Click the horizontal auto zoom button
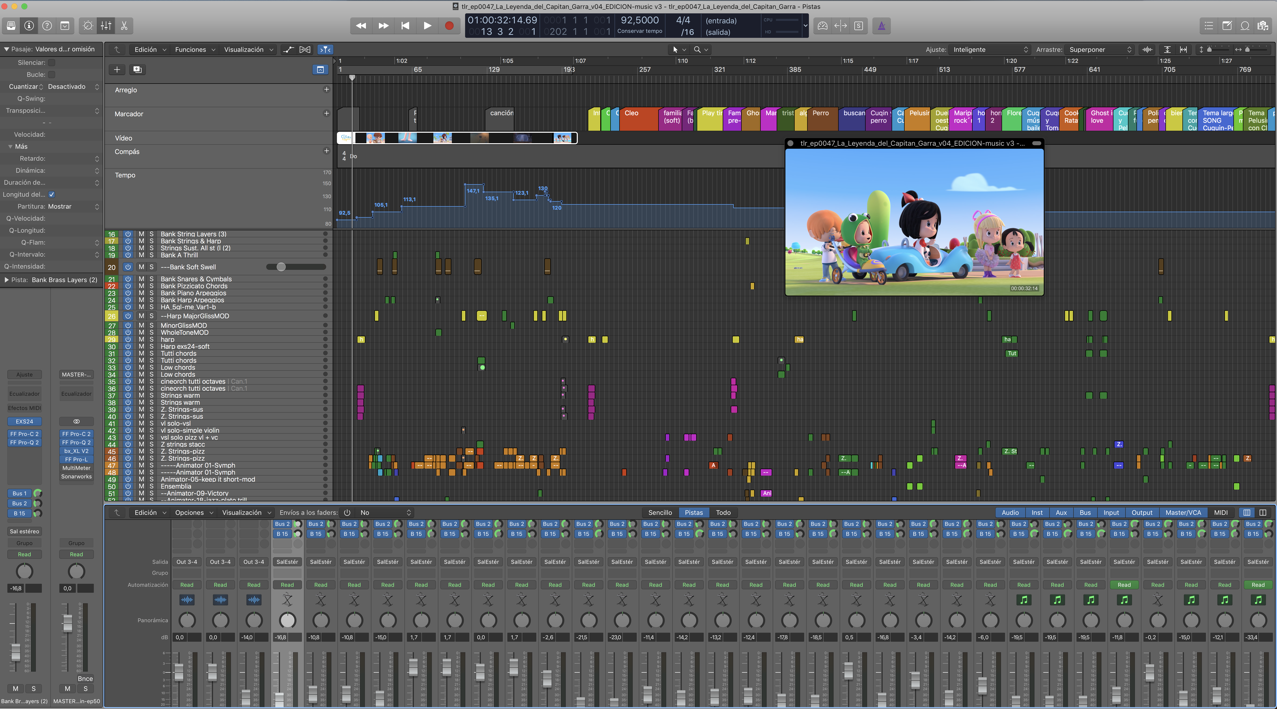This screenshot has height=709, width=1277. click(1183, 50)
